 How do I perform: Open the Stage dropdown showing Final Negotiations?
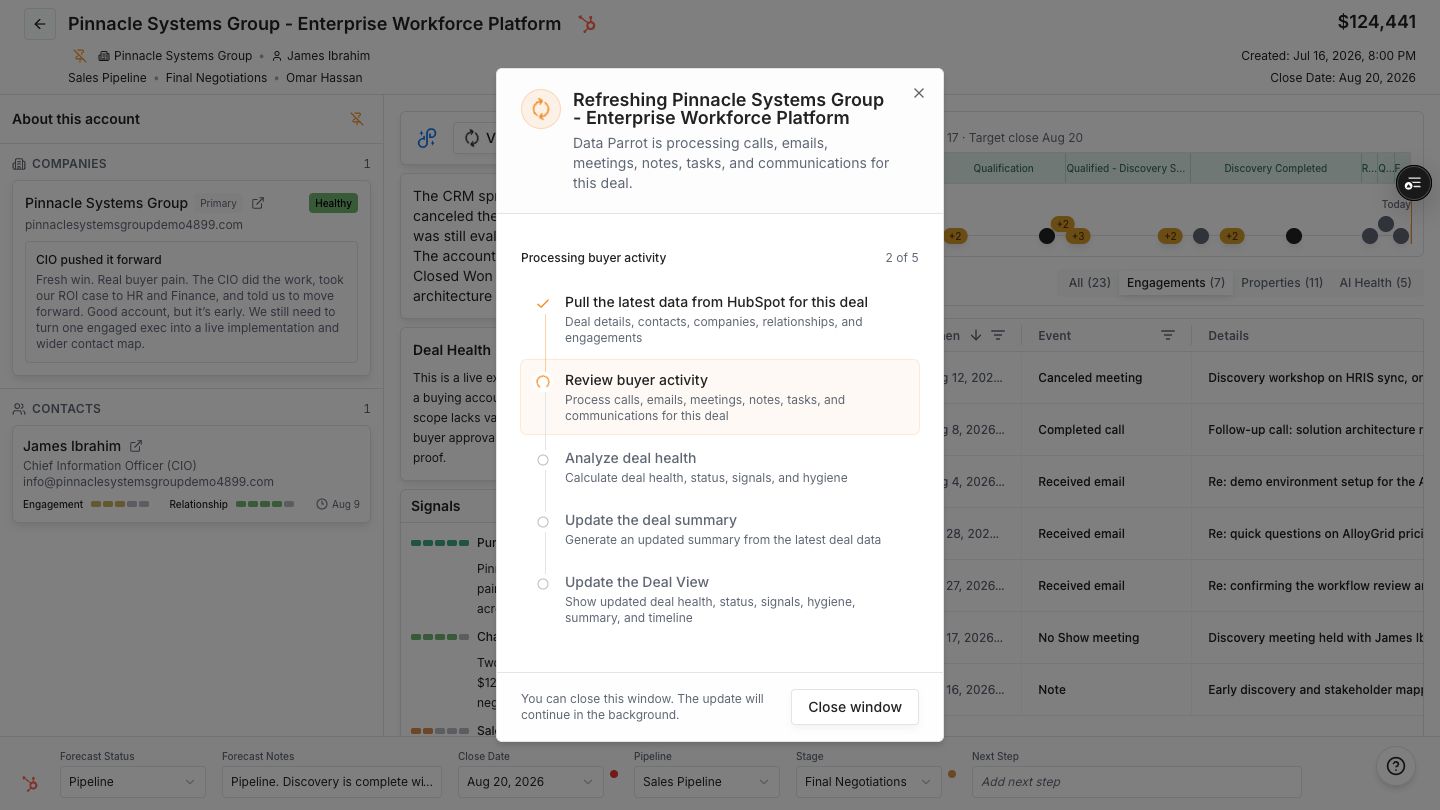tap(869, 782)
